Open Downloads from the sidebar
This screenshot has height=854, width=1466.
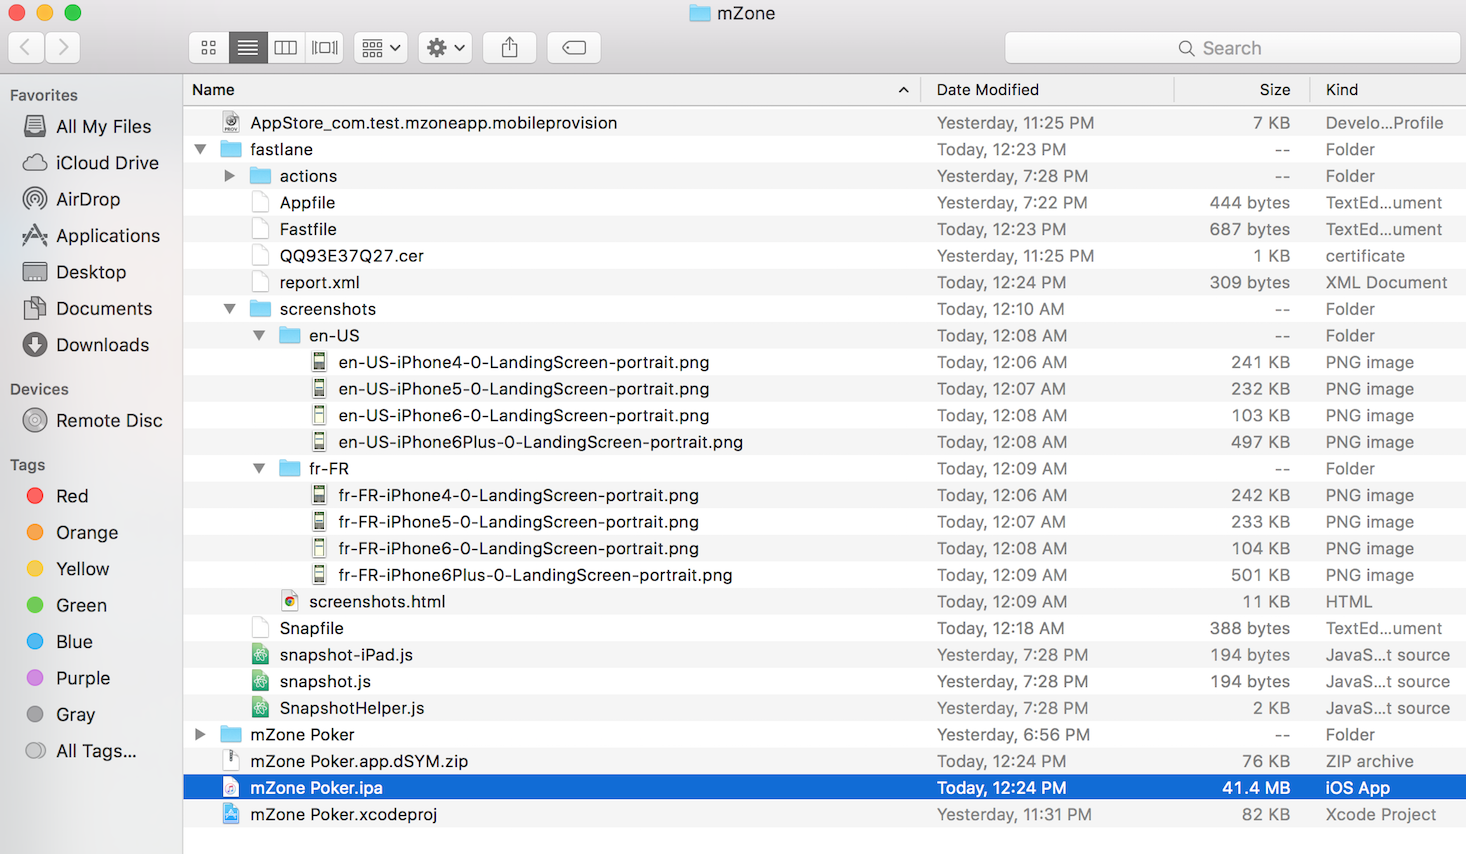coord(102,345)
